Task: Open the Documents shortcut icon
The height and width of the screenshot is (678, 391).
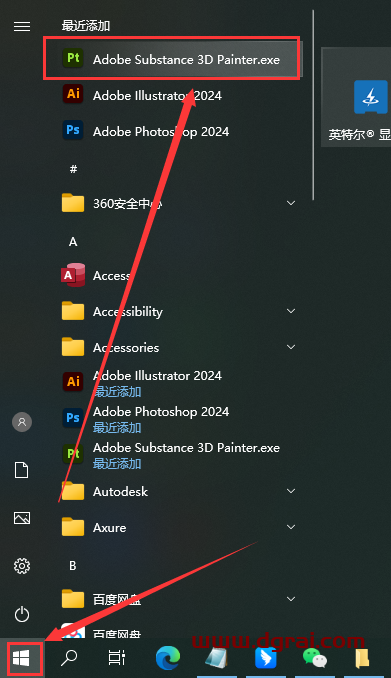Action: point(22,470)
